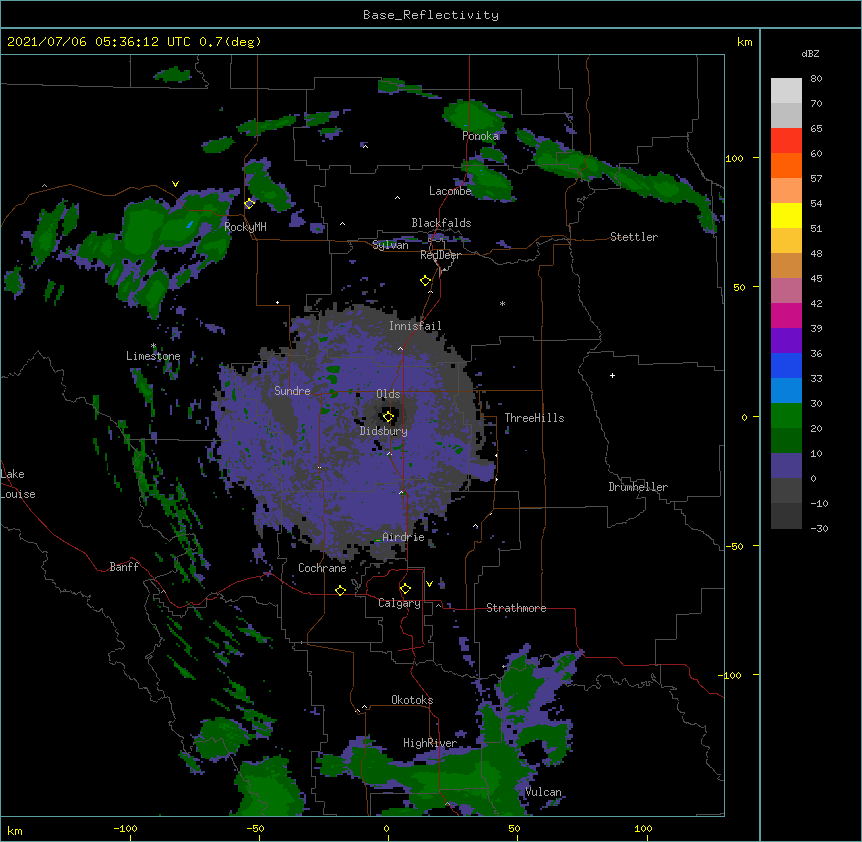Click the Vulcan town label
This screenshot has height=842, width=862.
tap(543, 792)
